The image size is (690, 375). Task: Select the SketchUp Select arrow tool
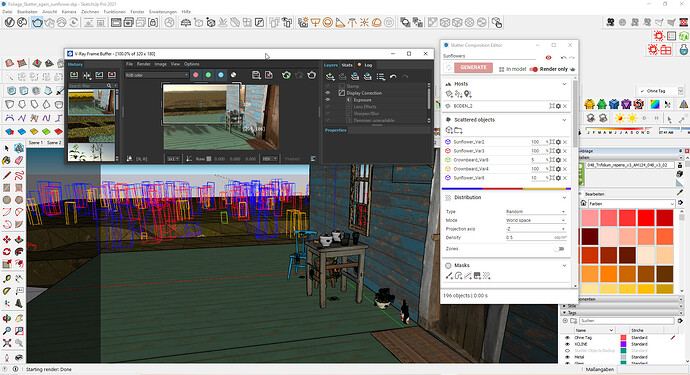pos(7,148)
